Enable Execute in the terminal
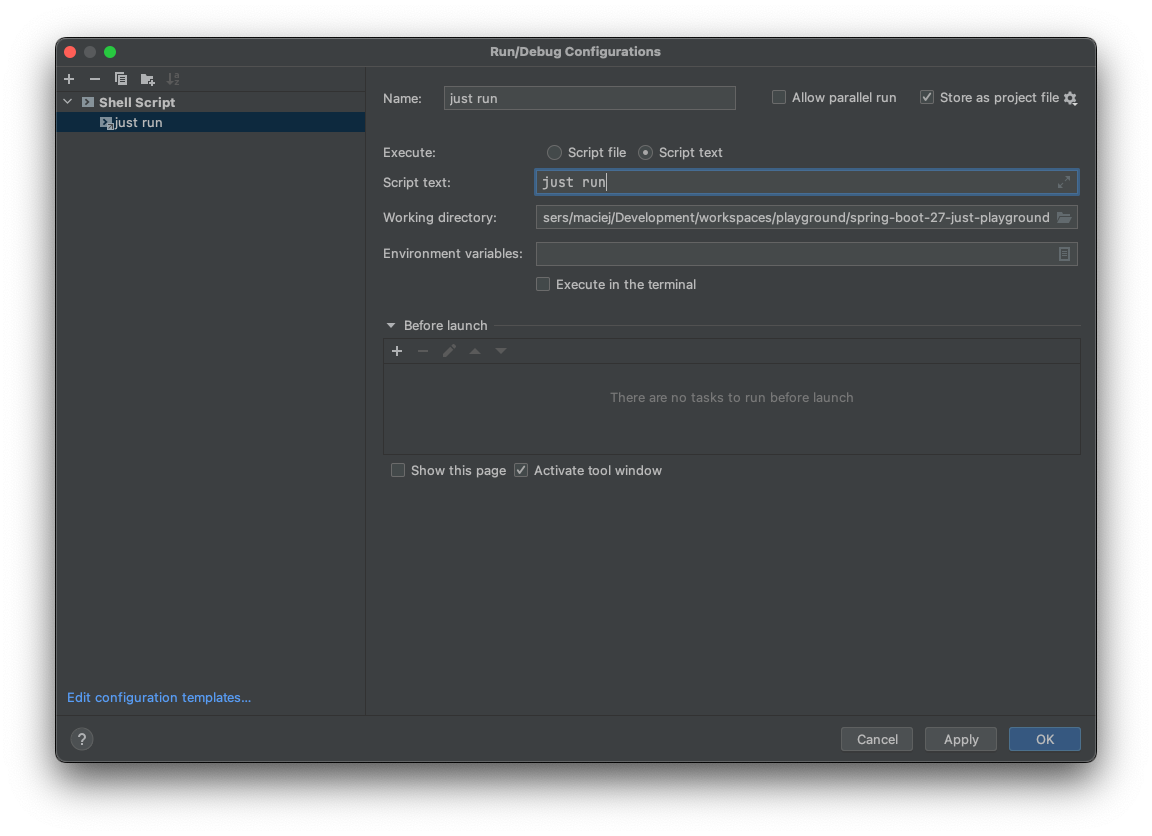Image resolution: width=1152 pixels, height=836 pixels. (x=543, y=284)
